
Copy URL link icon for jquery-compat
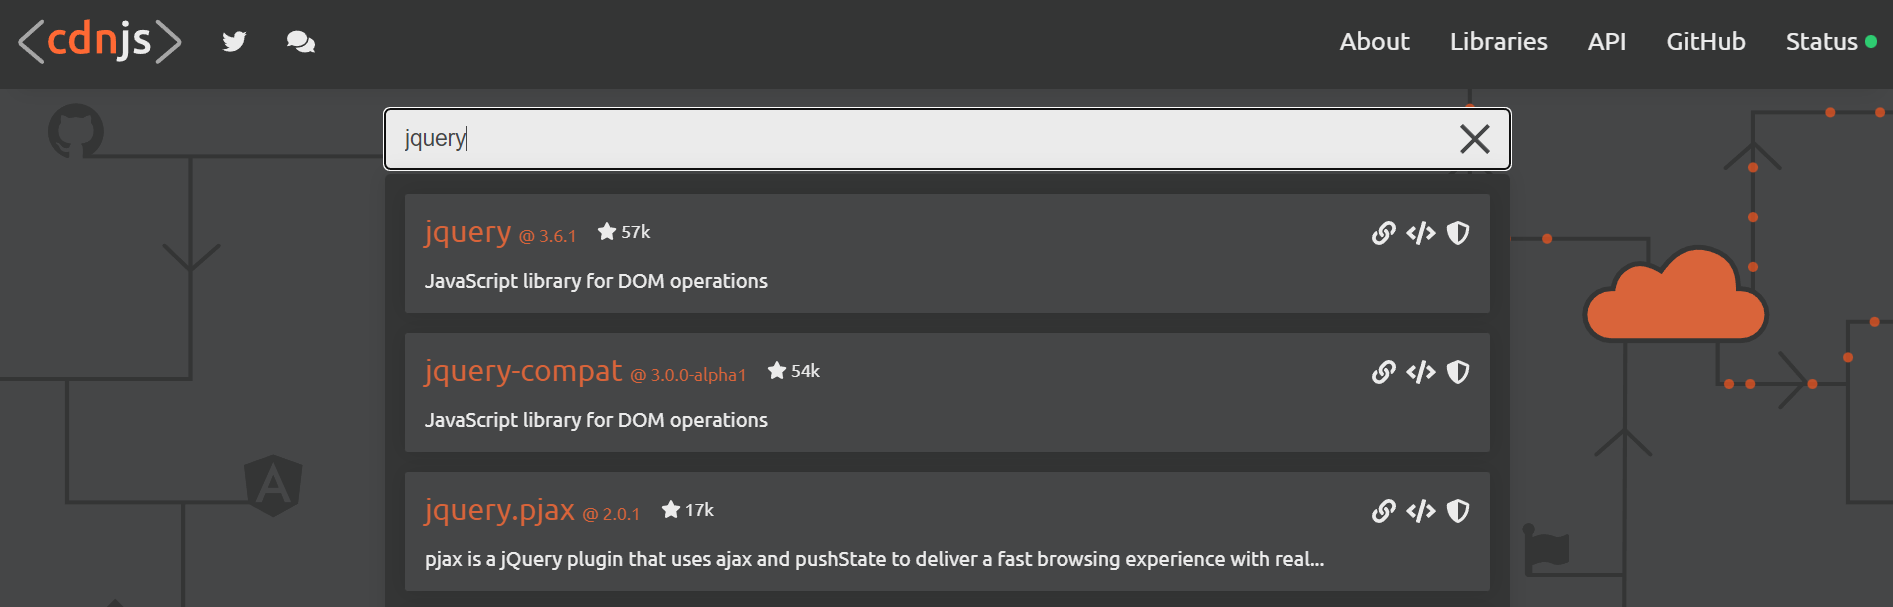(1383, 372)
